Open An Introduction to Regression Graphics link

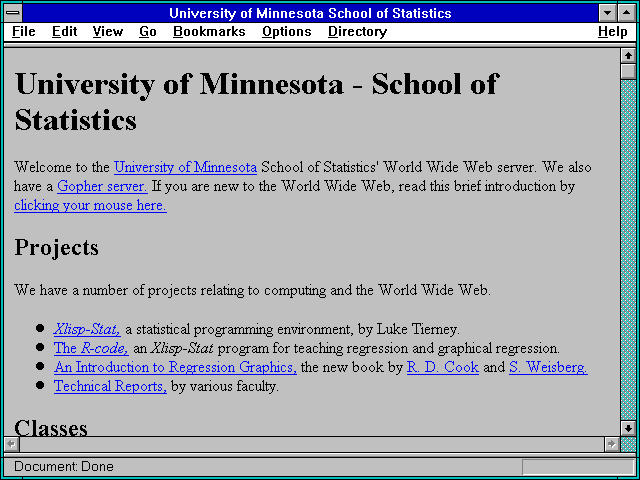click(x=176, y=367)
